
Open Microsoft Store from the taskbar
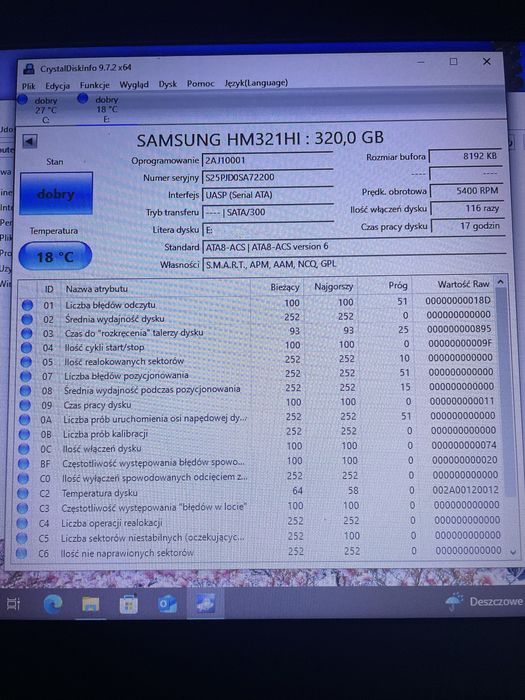(129, 604)
